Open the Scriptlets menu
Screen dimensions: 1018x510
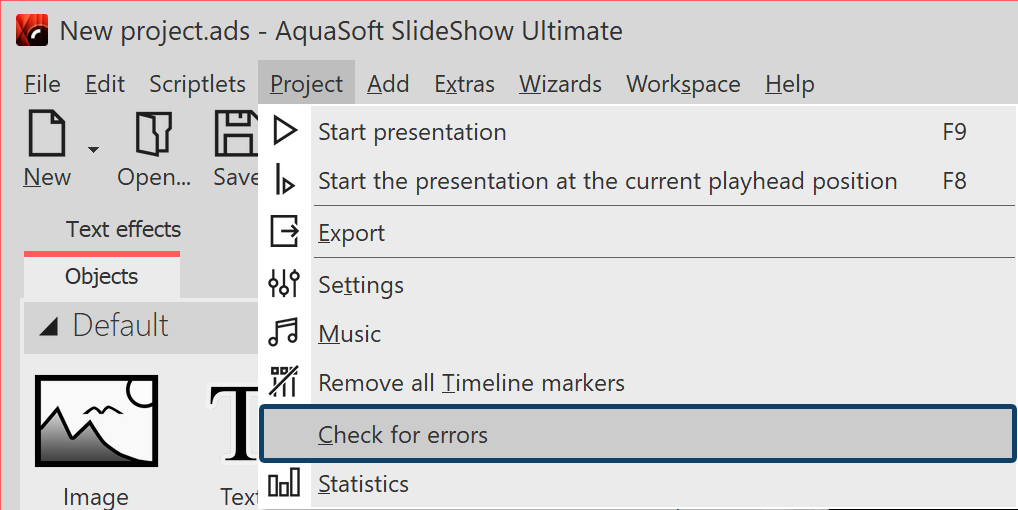click(197, 84)
